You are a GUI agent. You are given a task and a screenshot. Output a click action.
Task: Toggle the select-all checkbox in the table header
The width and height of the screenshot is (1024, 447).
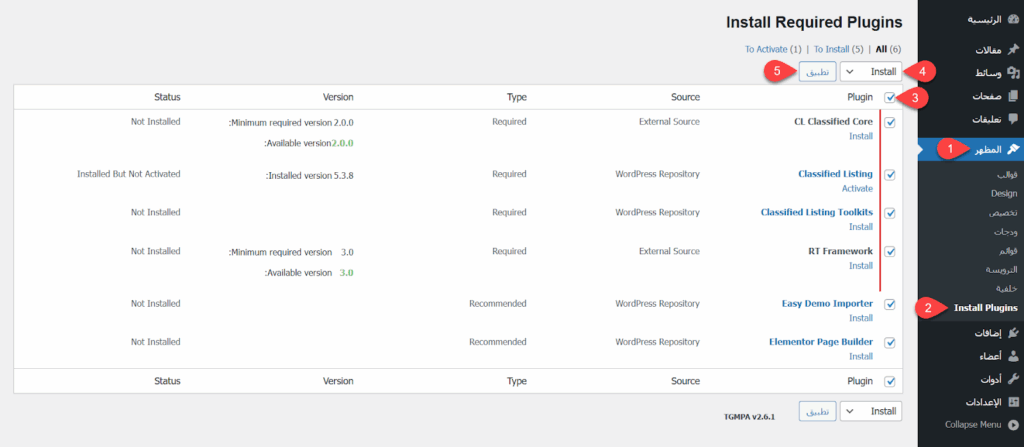point(890,97)
